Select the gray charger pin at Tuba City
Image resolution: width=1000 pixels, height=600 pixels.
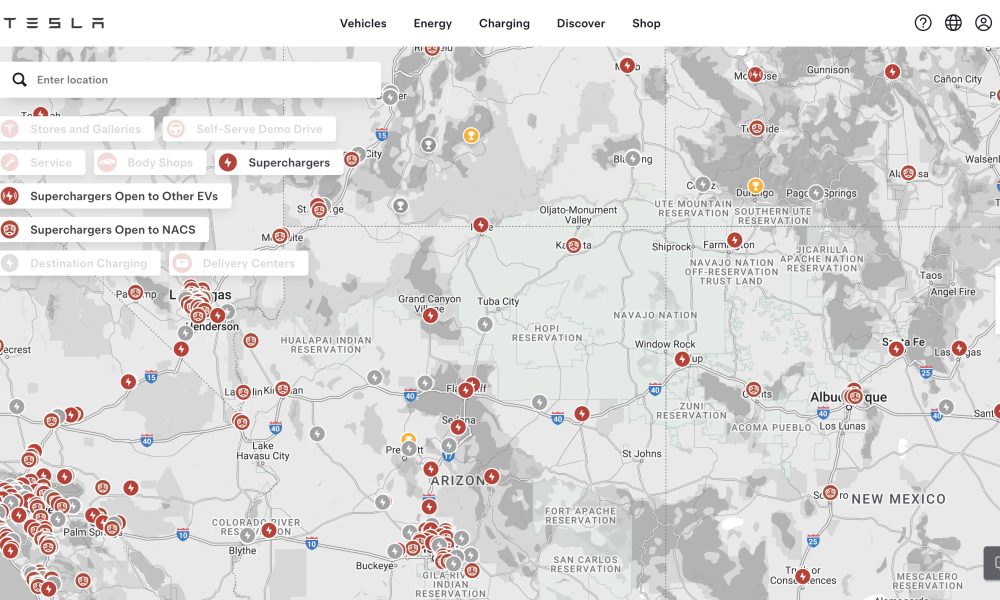485,325
